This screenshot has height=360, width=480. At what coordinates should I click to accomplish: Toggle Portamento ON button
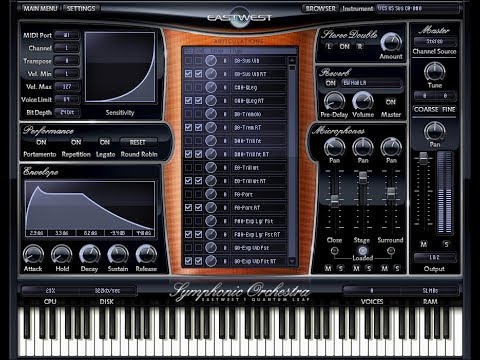(41, 142)
